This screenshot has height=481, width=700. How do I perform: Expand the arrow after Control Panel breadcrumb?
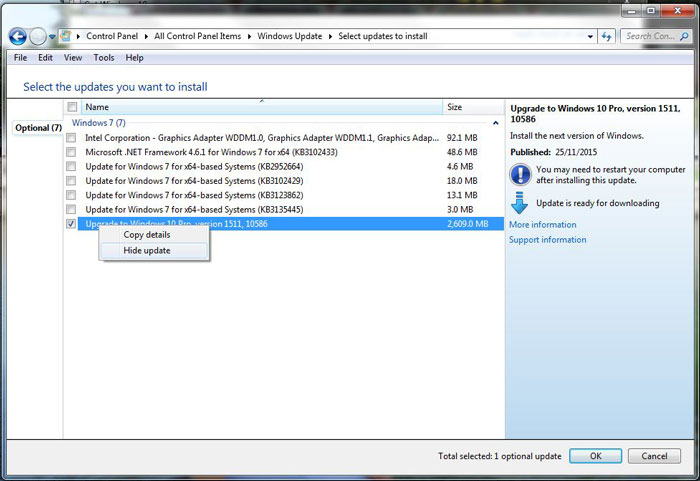click(146, 37)
